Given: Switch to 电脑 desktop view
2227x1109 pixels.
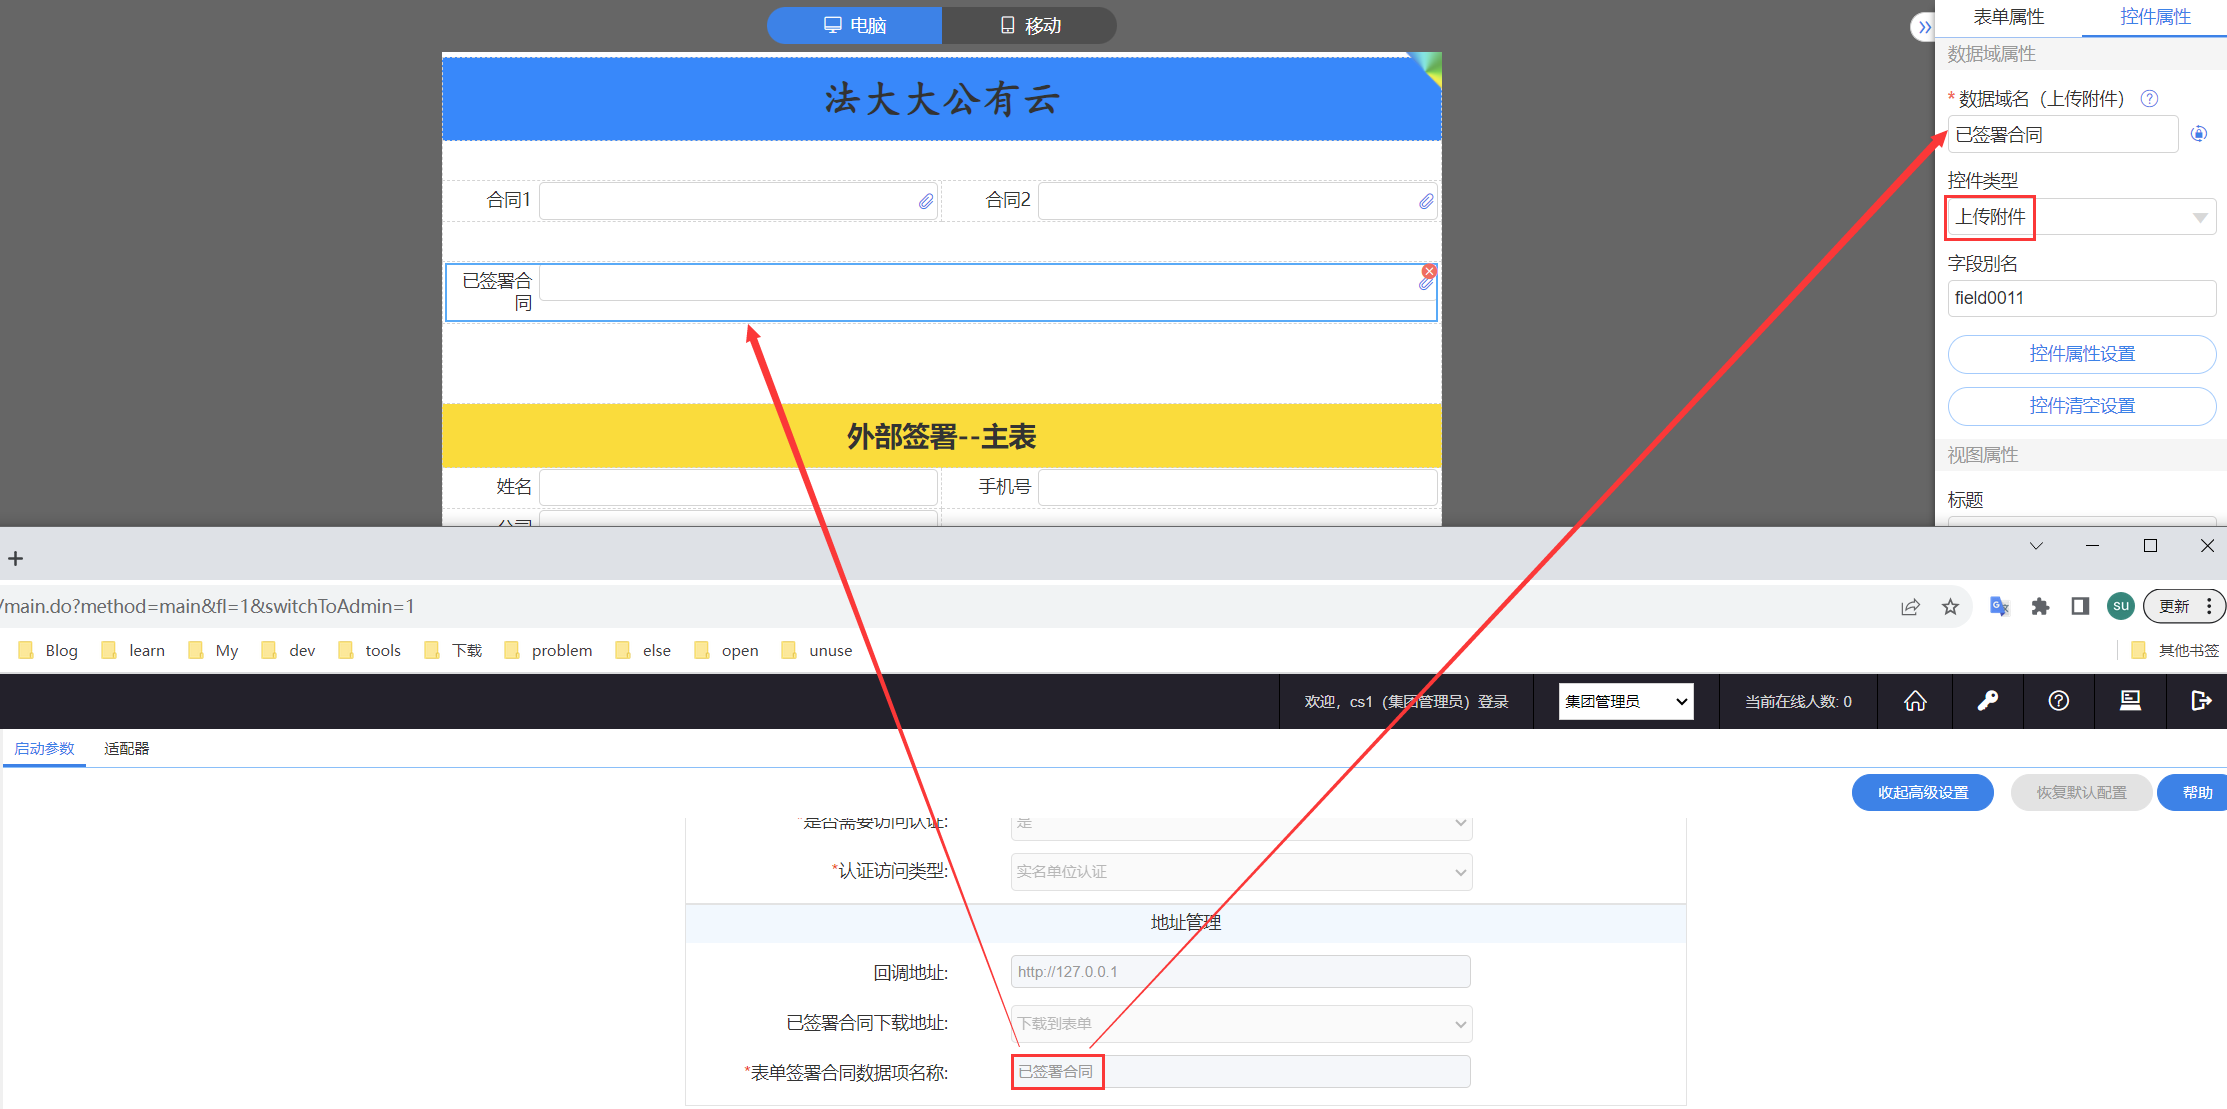Looking at the screenshot, I should point(854,26).
